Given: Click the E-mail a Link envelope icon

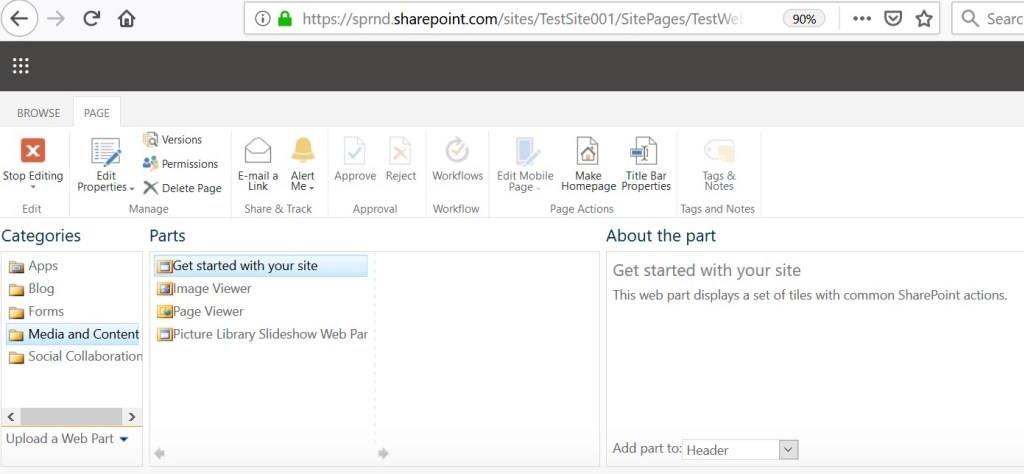Looking at the screenshot, I should point(258,150).
